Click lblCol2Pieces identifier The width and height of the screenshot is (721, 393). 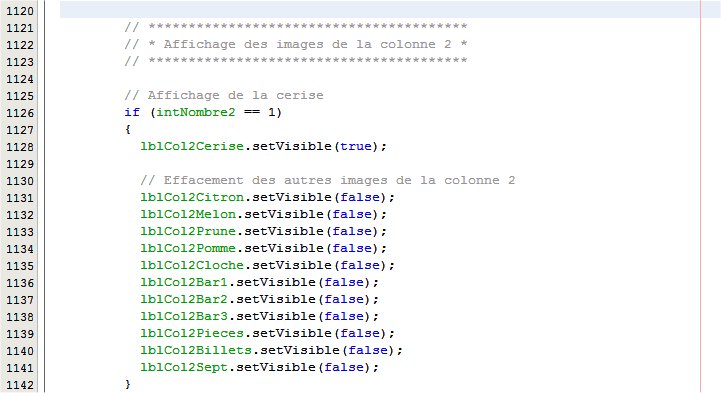[x=192, y=333]
